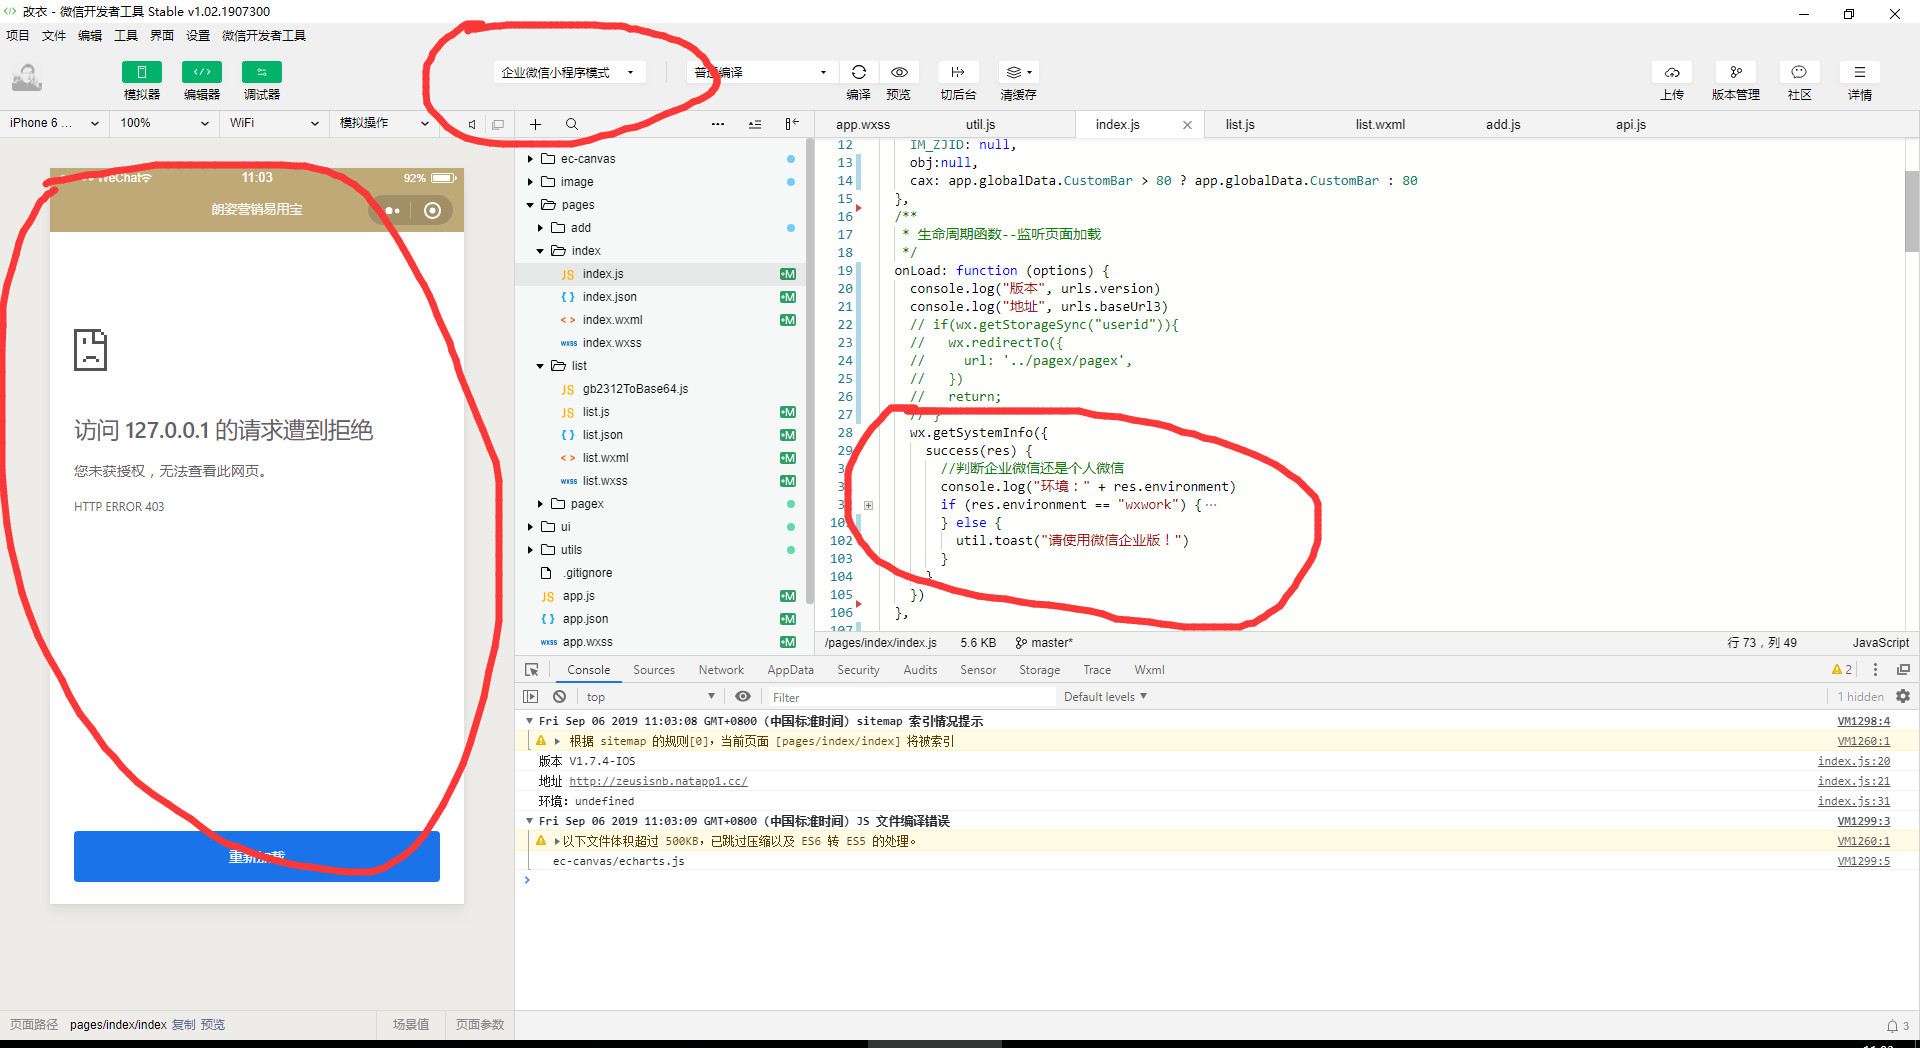Click the collapse file tree panel icon

[792, 124]
